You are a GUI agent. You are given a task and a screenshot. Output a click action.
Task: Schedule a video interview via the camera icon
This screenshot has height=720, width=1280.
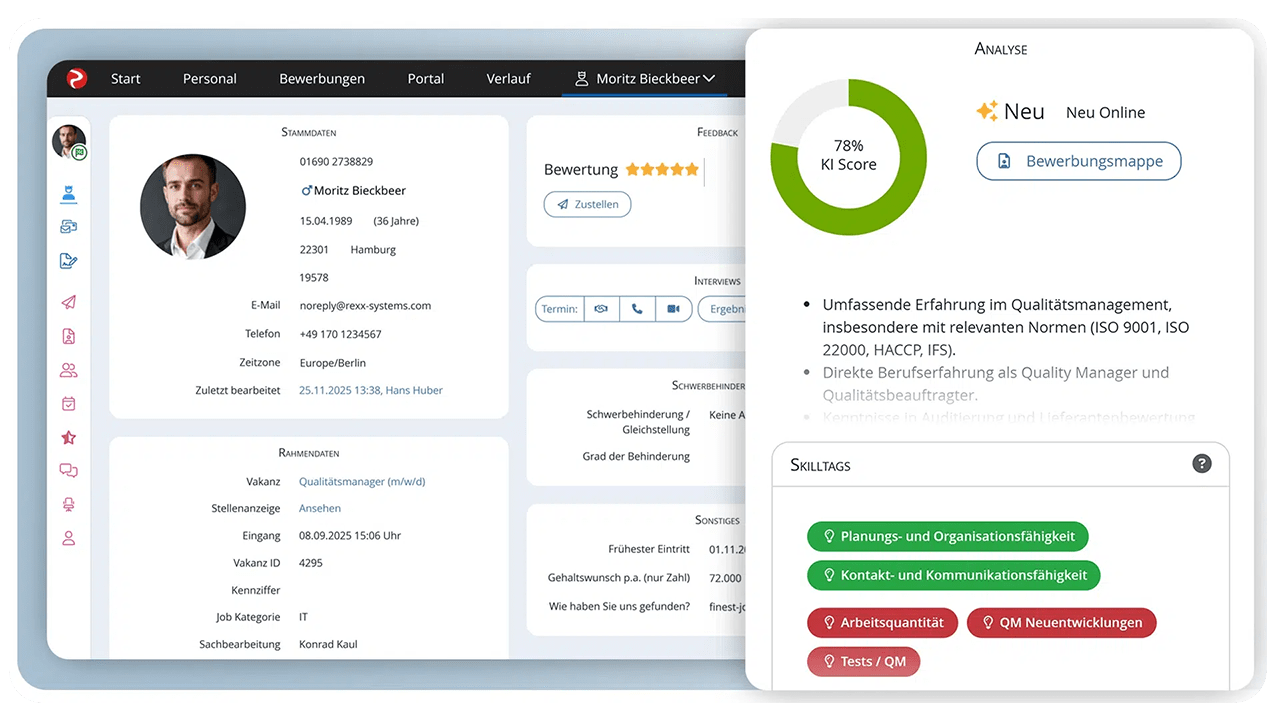coord(674,309)
